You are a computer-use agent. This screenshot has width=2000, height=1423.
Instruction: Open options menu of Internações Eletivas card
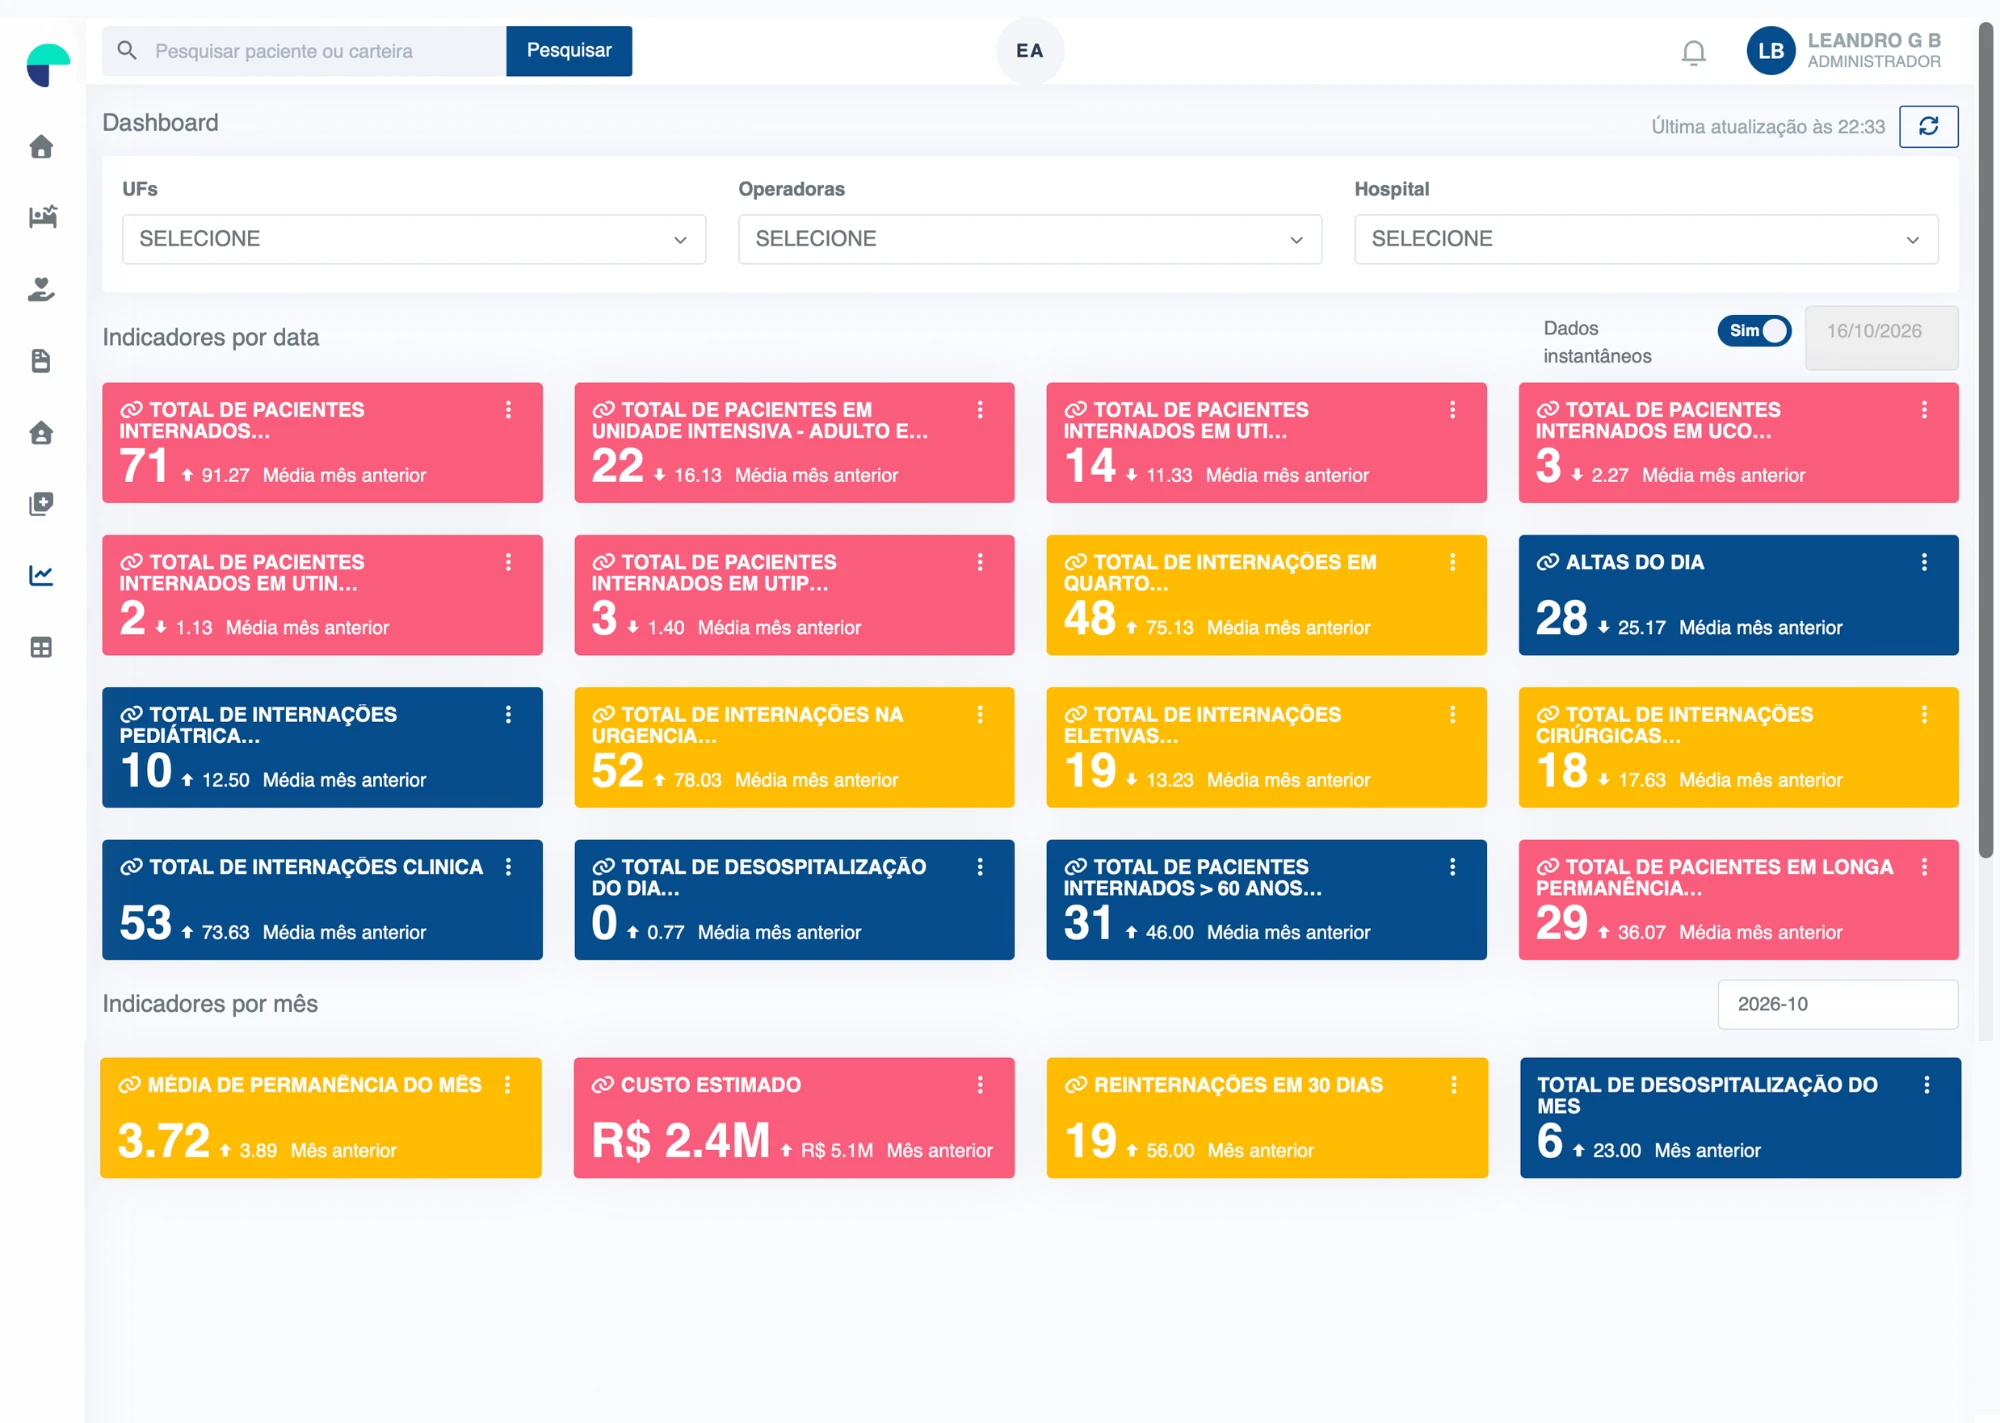[x=1452, y=714]
